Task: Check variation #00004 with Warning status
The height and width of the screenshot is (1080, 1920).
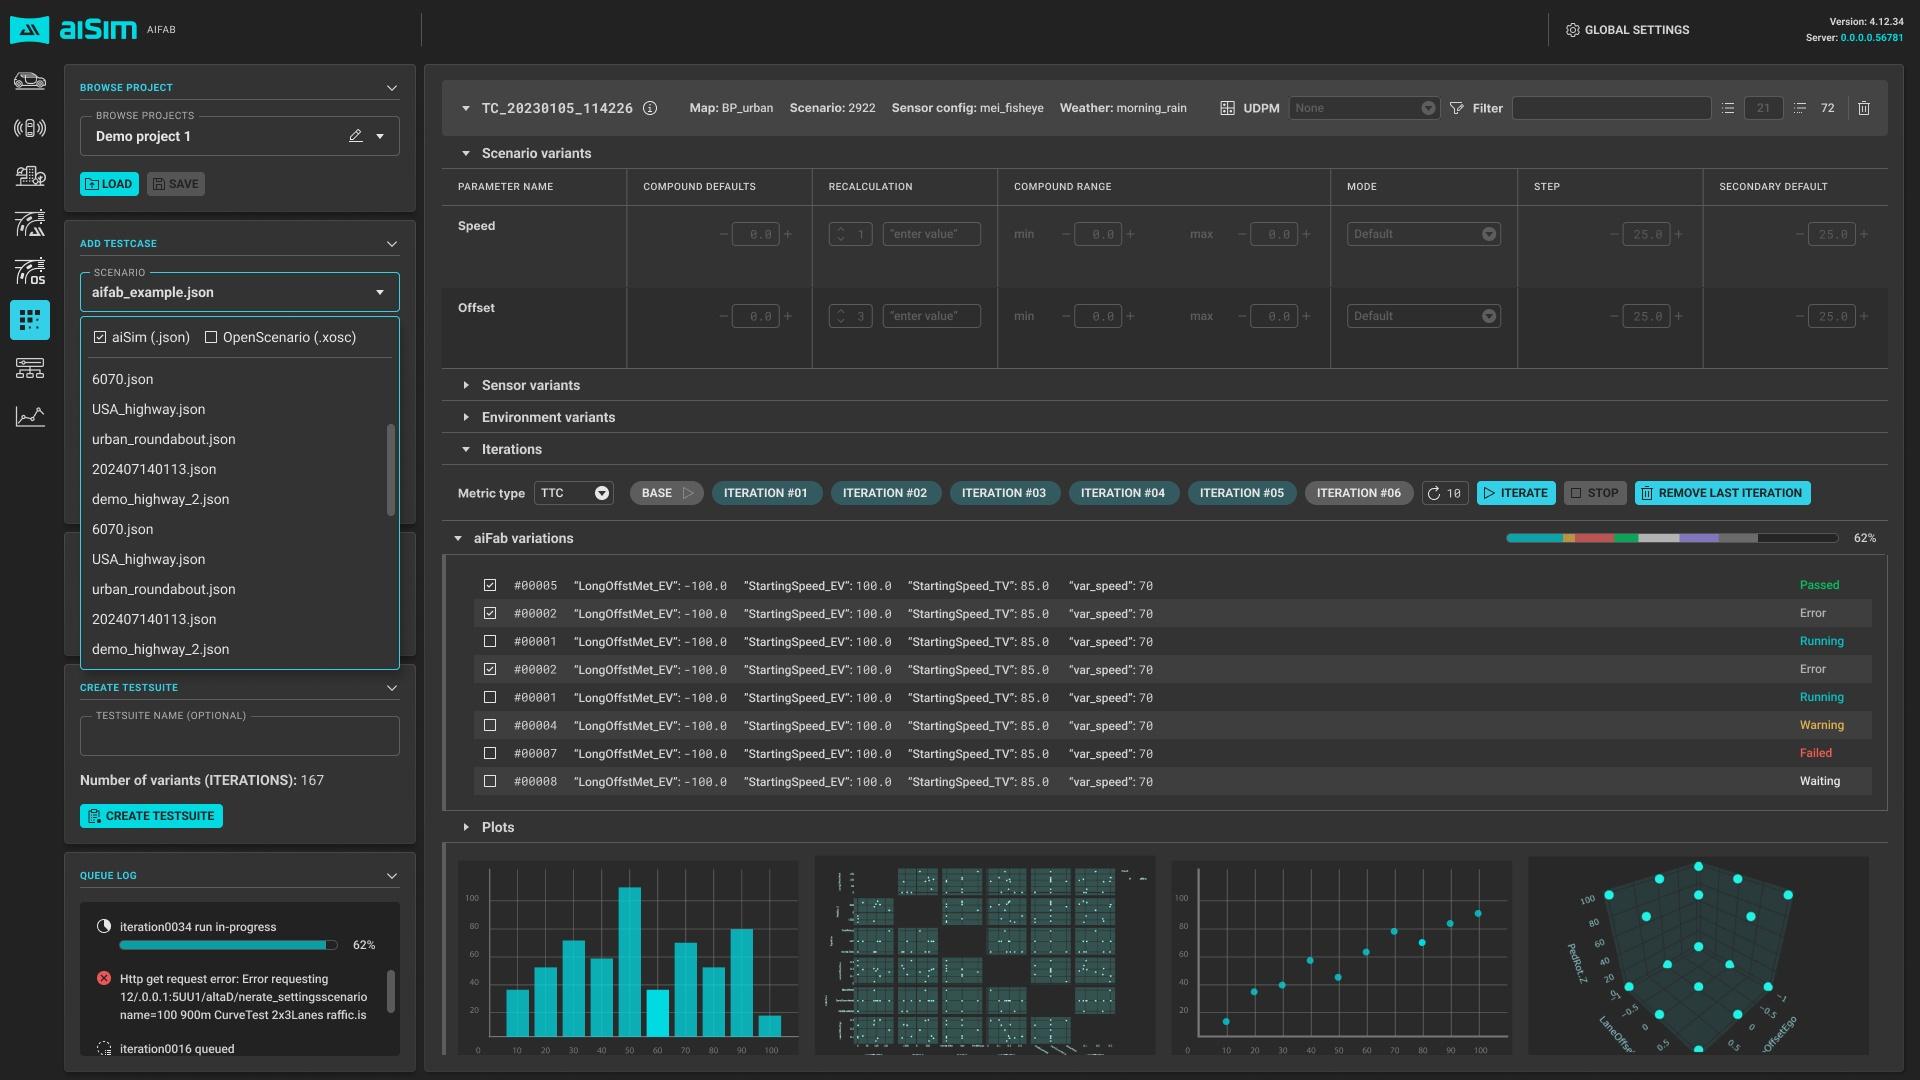Action: [490, 726]
